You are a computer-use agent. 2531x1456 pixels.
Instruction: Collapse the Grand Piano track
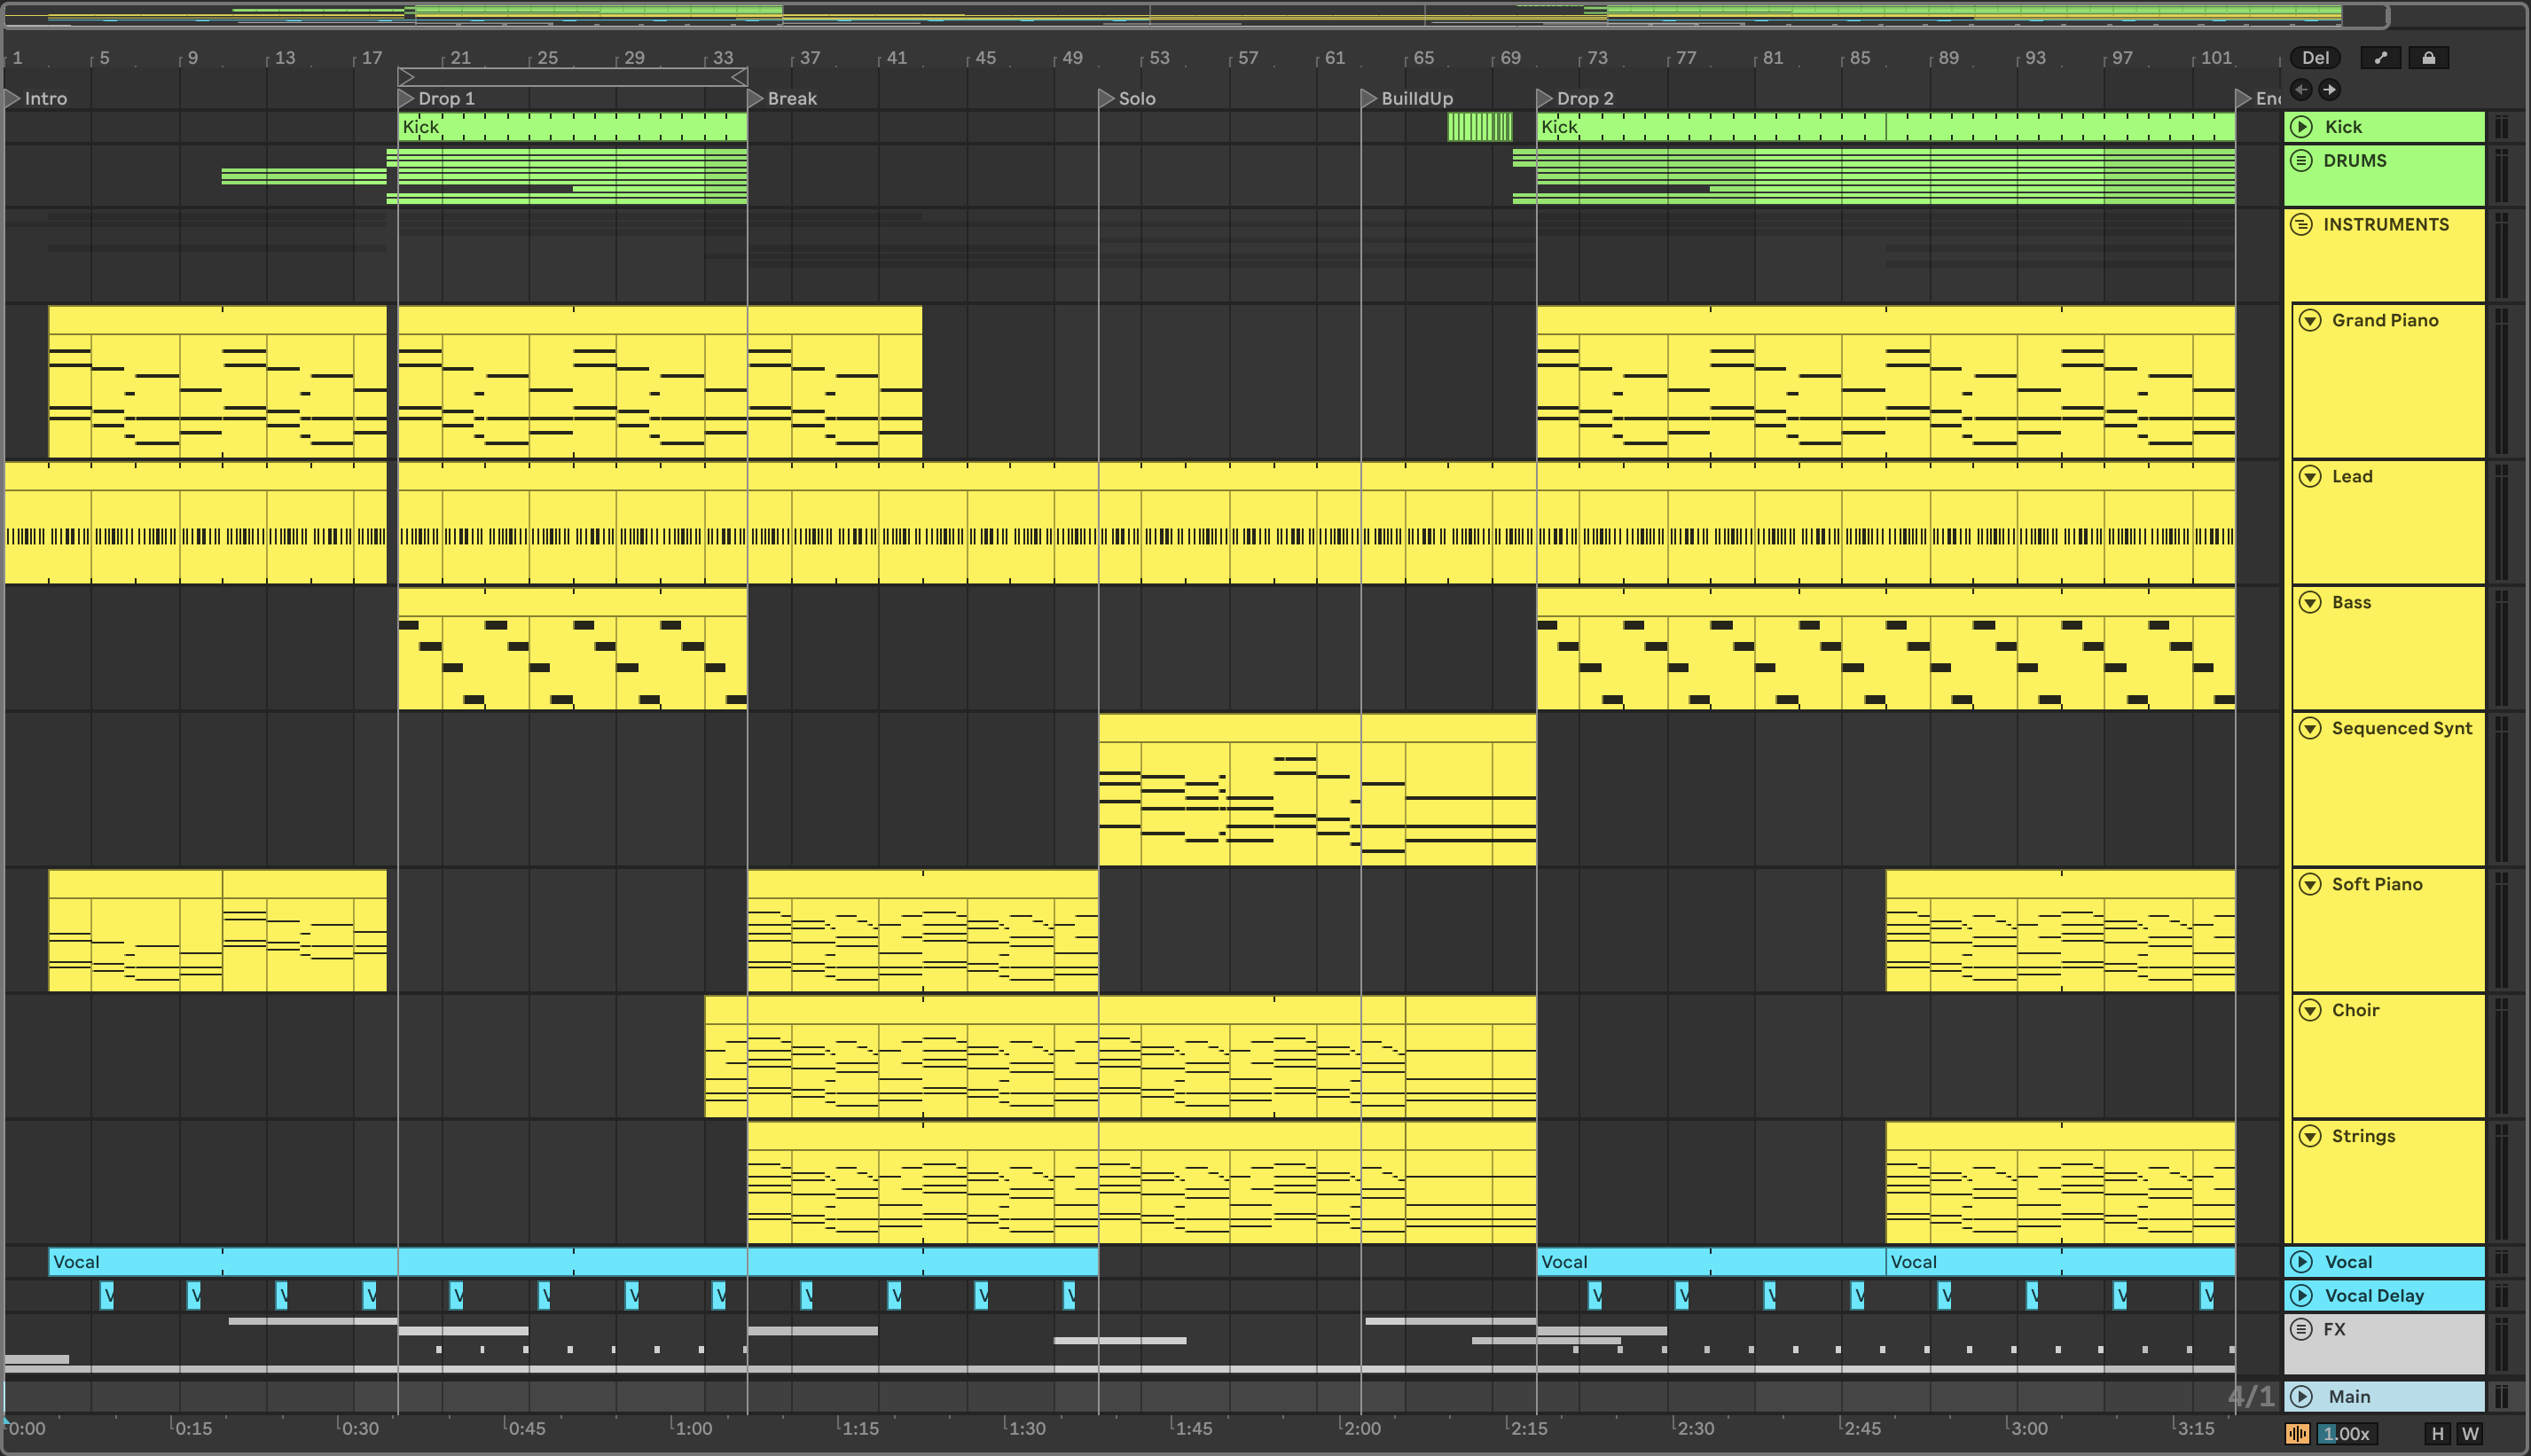2310,321
